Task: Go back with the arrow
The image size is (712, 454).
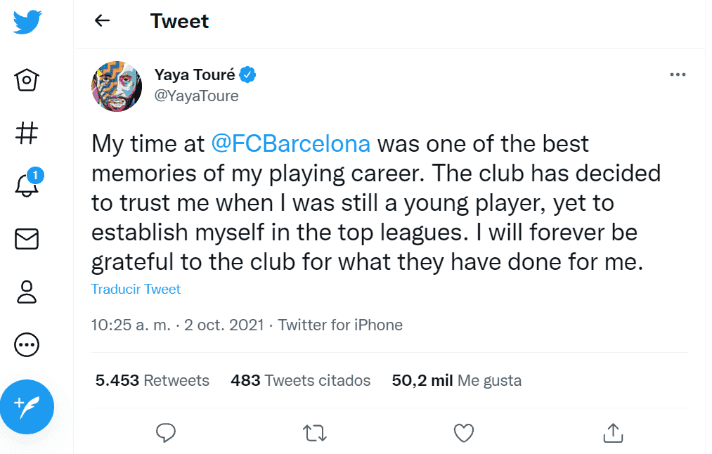Action: coord(102,21)
